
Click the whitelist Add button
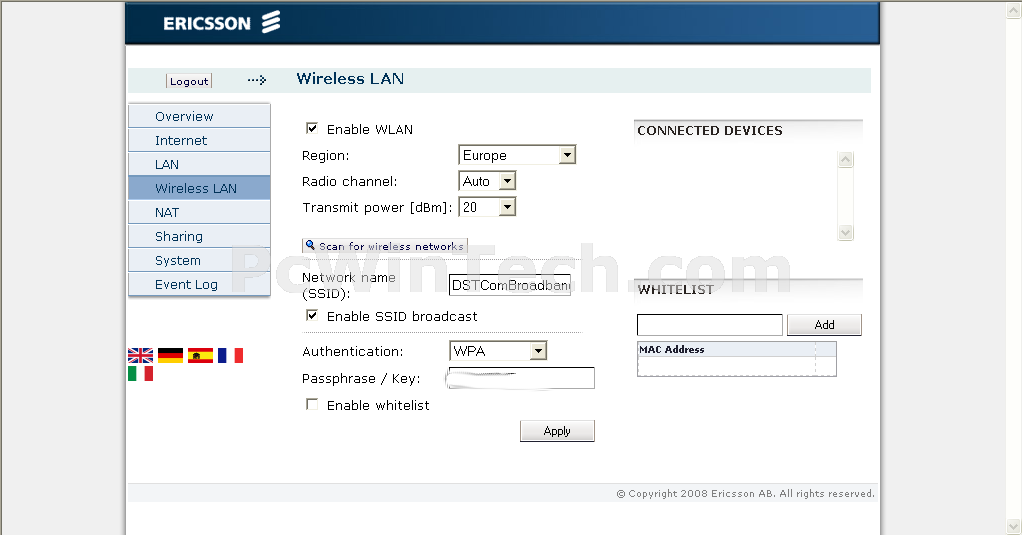pos(825,325)
